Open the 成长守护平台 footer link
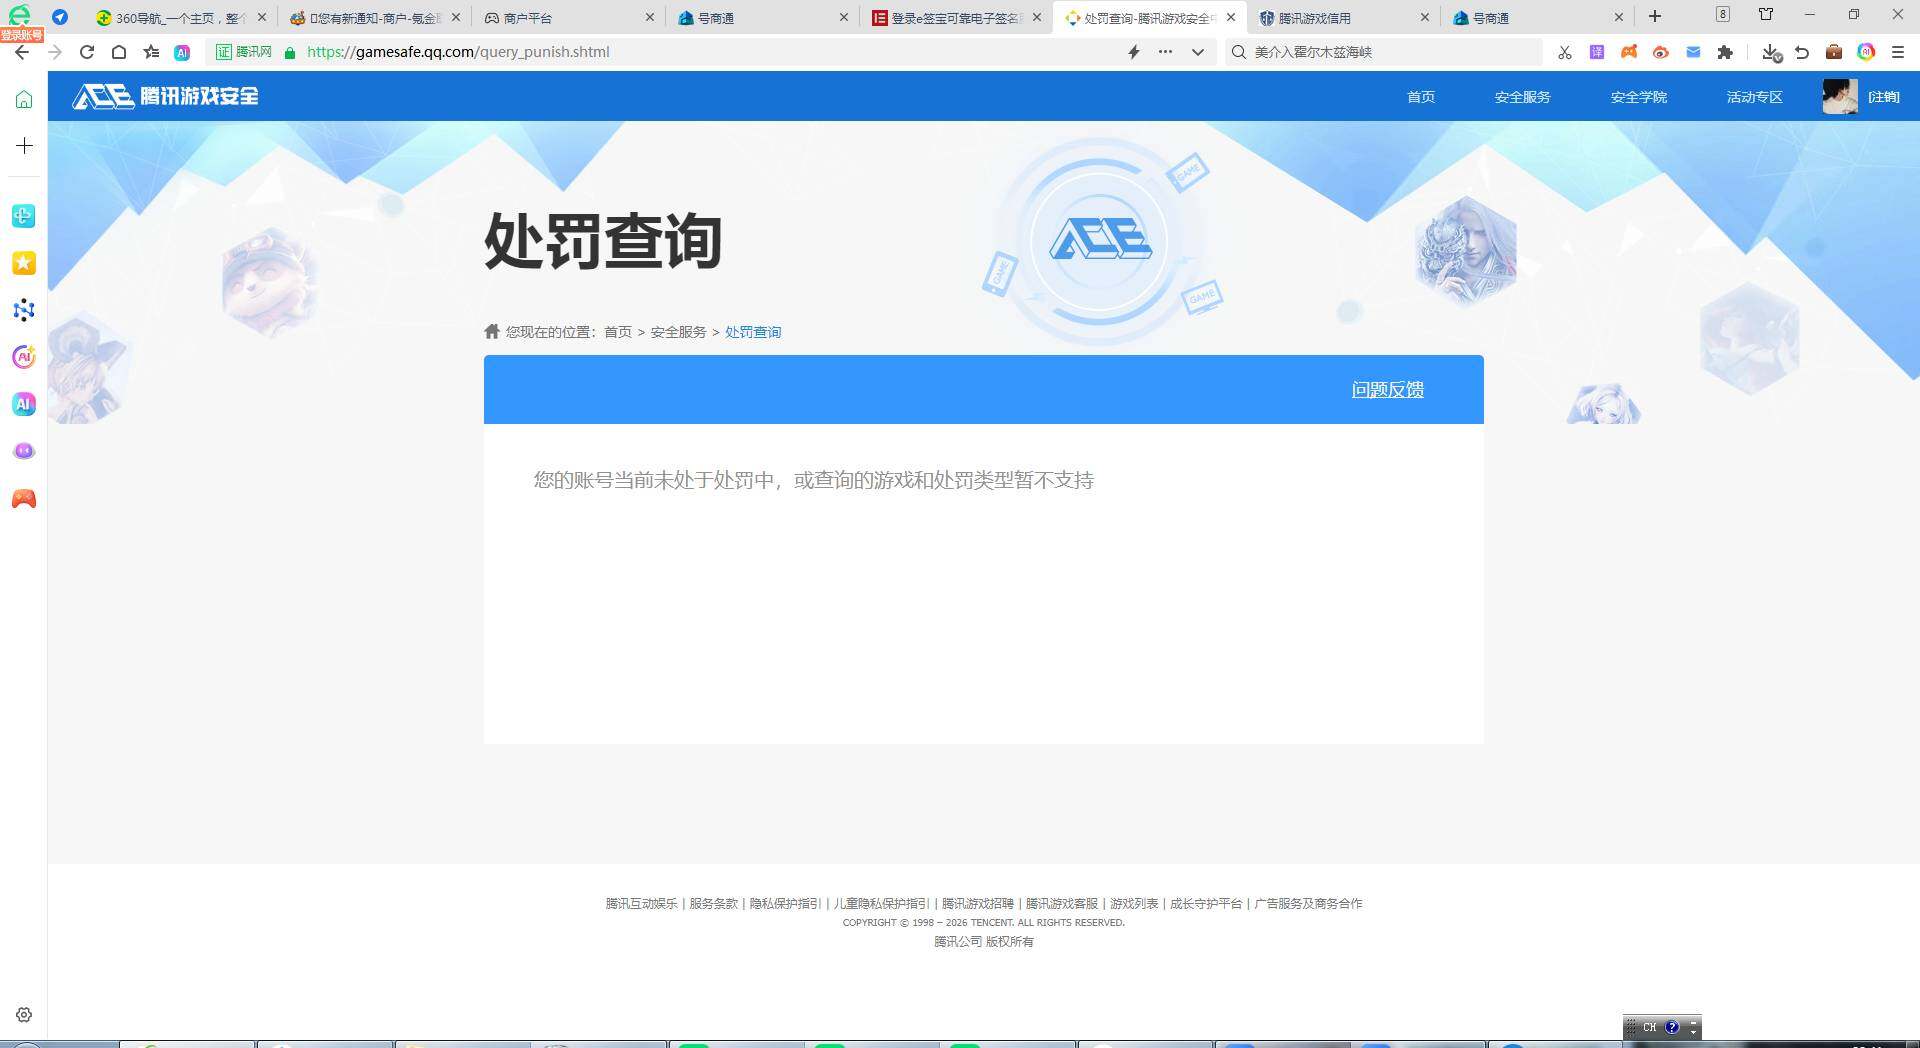Viewport: 1920px width, 1048px height. (x=1206, y=903)
